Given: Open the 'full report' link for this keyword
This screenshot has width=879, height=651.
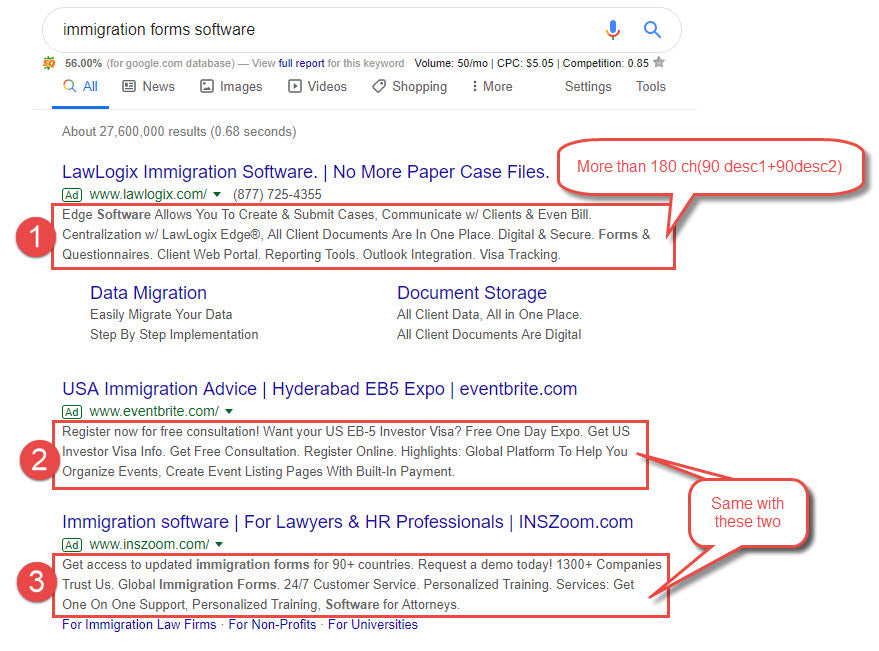Looking at the screenshot, I should [x=302, y=63].
